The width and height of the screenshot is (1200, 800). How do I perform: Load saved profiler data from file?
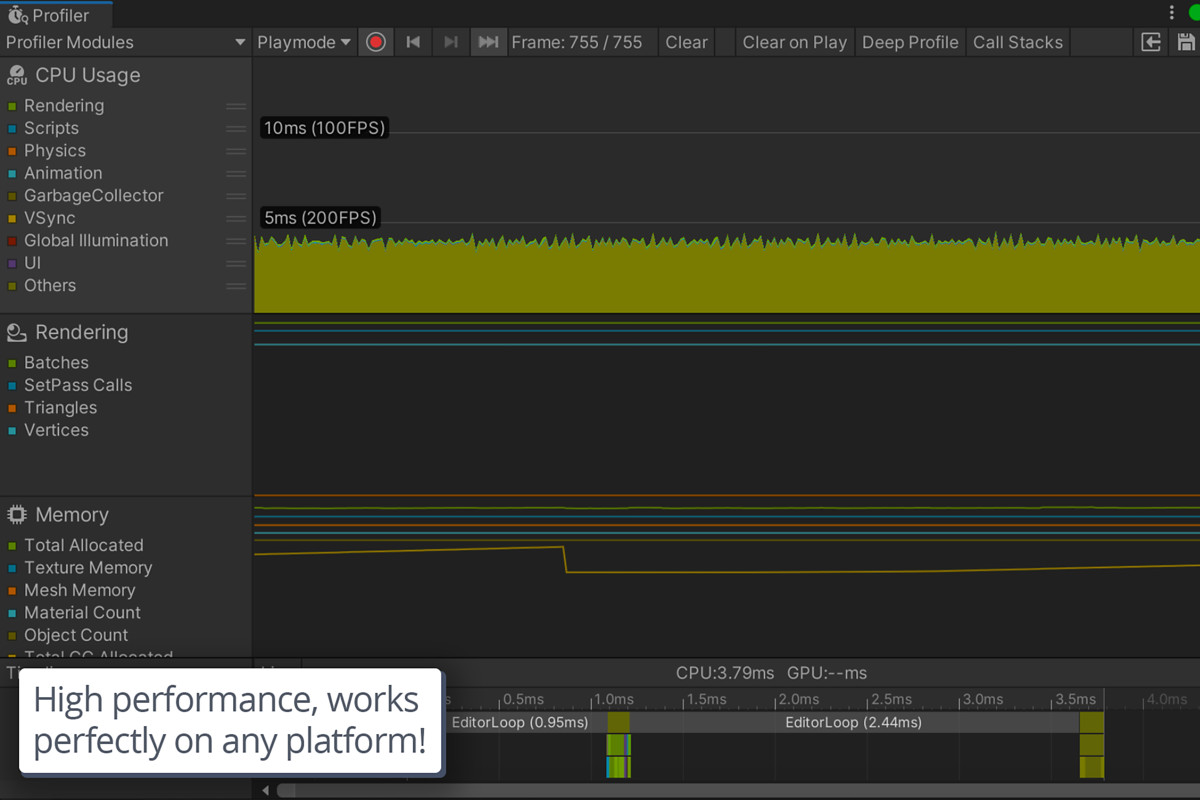click(1152, 42)
